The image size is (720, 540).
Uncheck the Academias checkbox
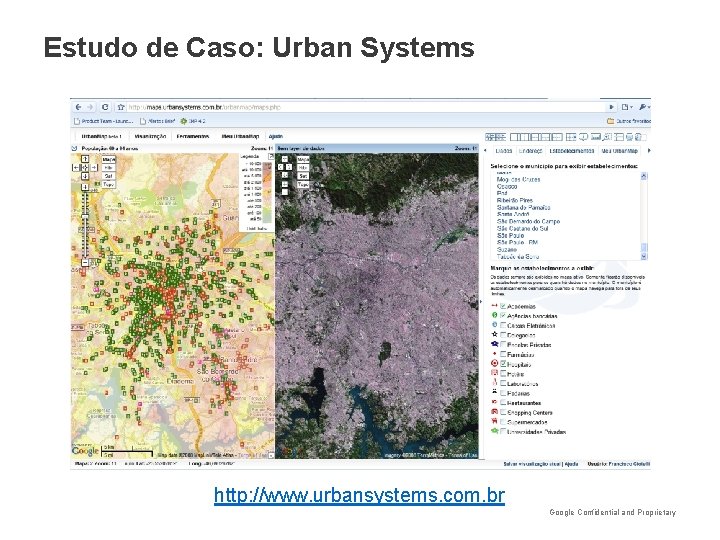pyautogui.click(x=503, y=306)
